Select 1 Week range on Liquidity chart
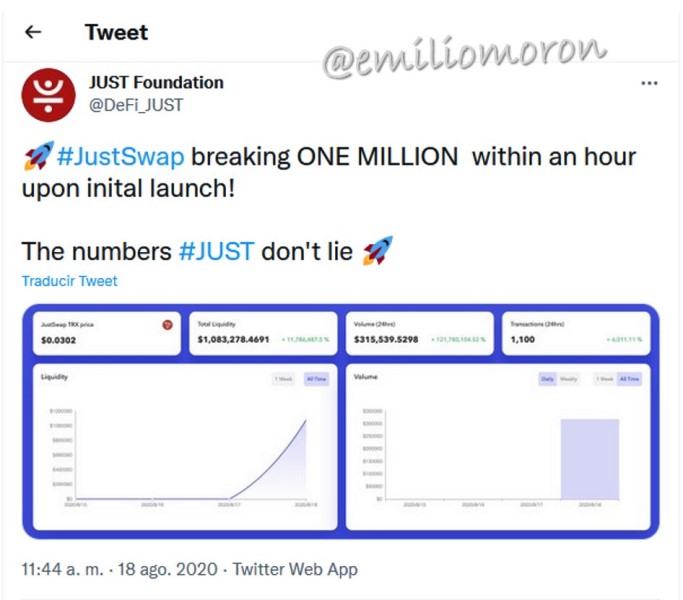This screenshot has height=600, width=683. coord(284,379)
